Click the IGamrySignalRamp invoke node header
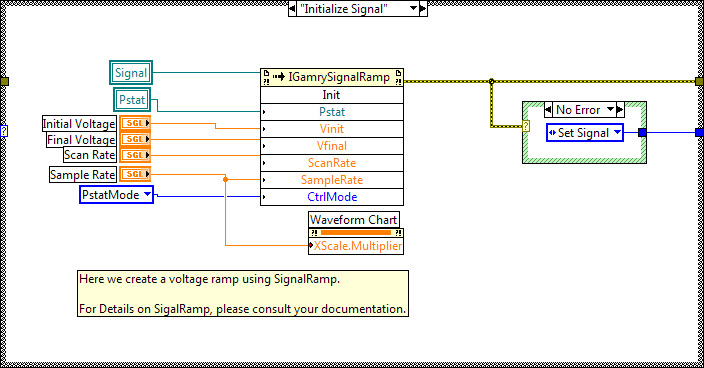 point(332,77)
